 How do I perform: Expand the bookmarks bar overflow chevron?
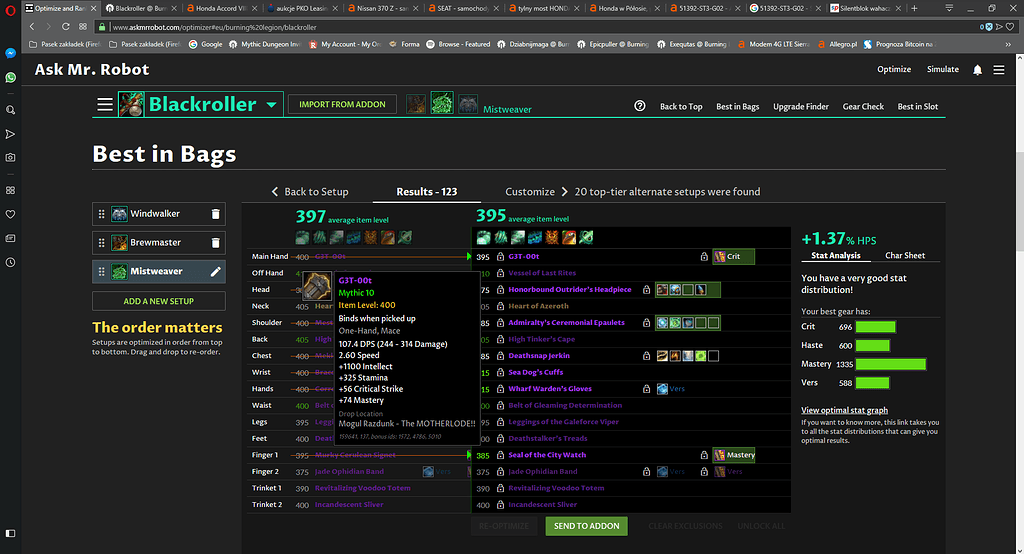[x=1008, y=44]
